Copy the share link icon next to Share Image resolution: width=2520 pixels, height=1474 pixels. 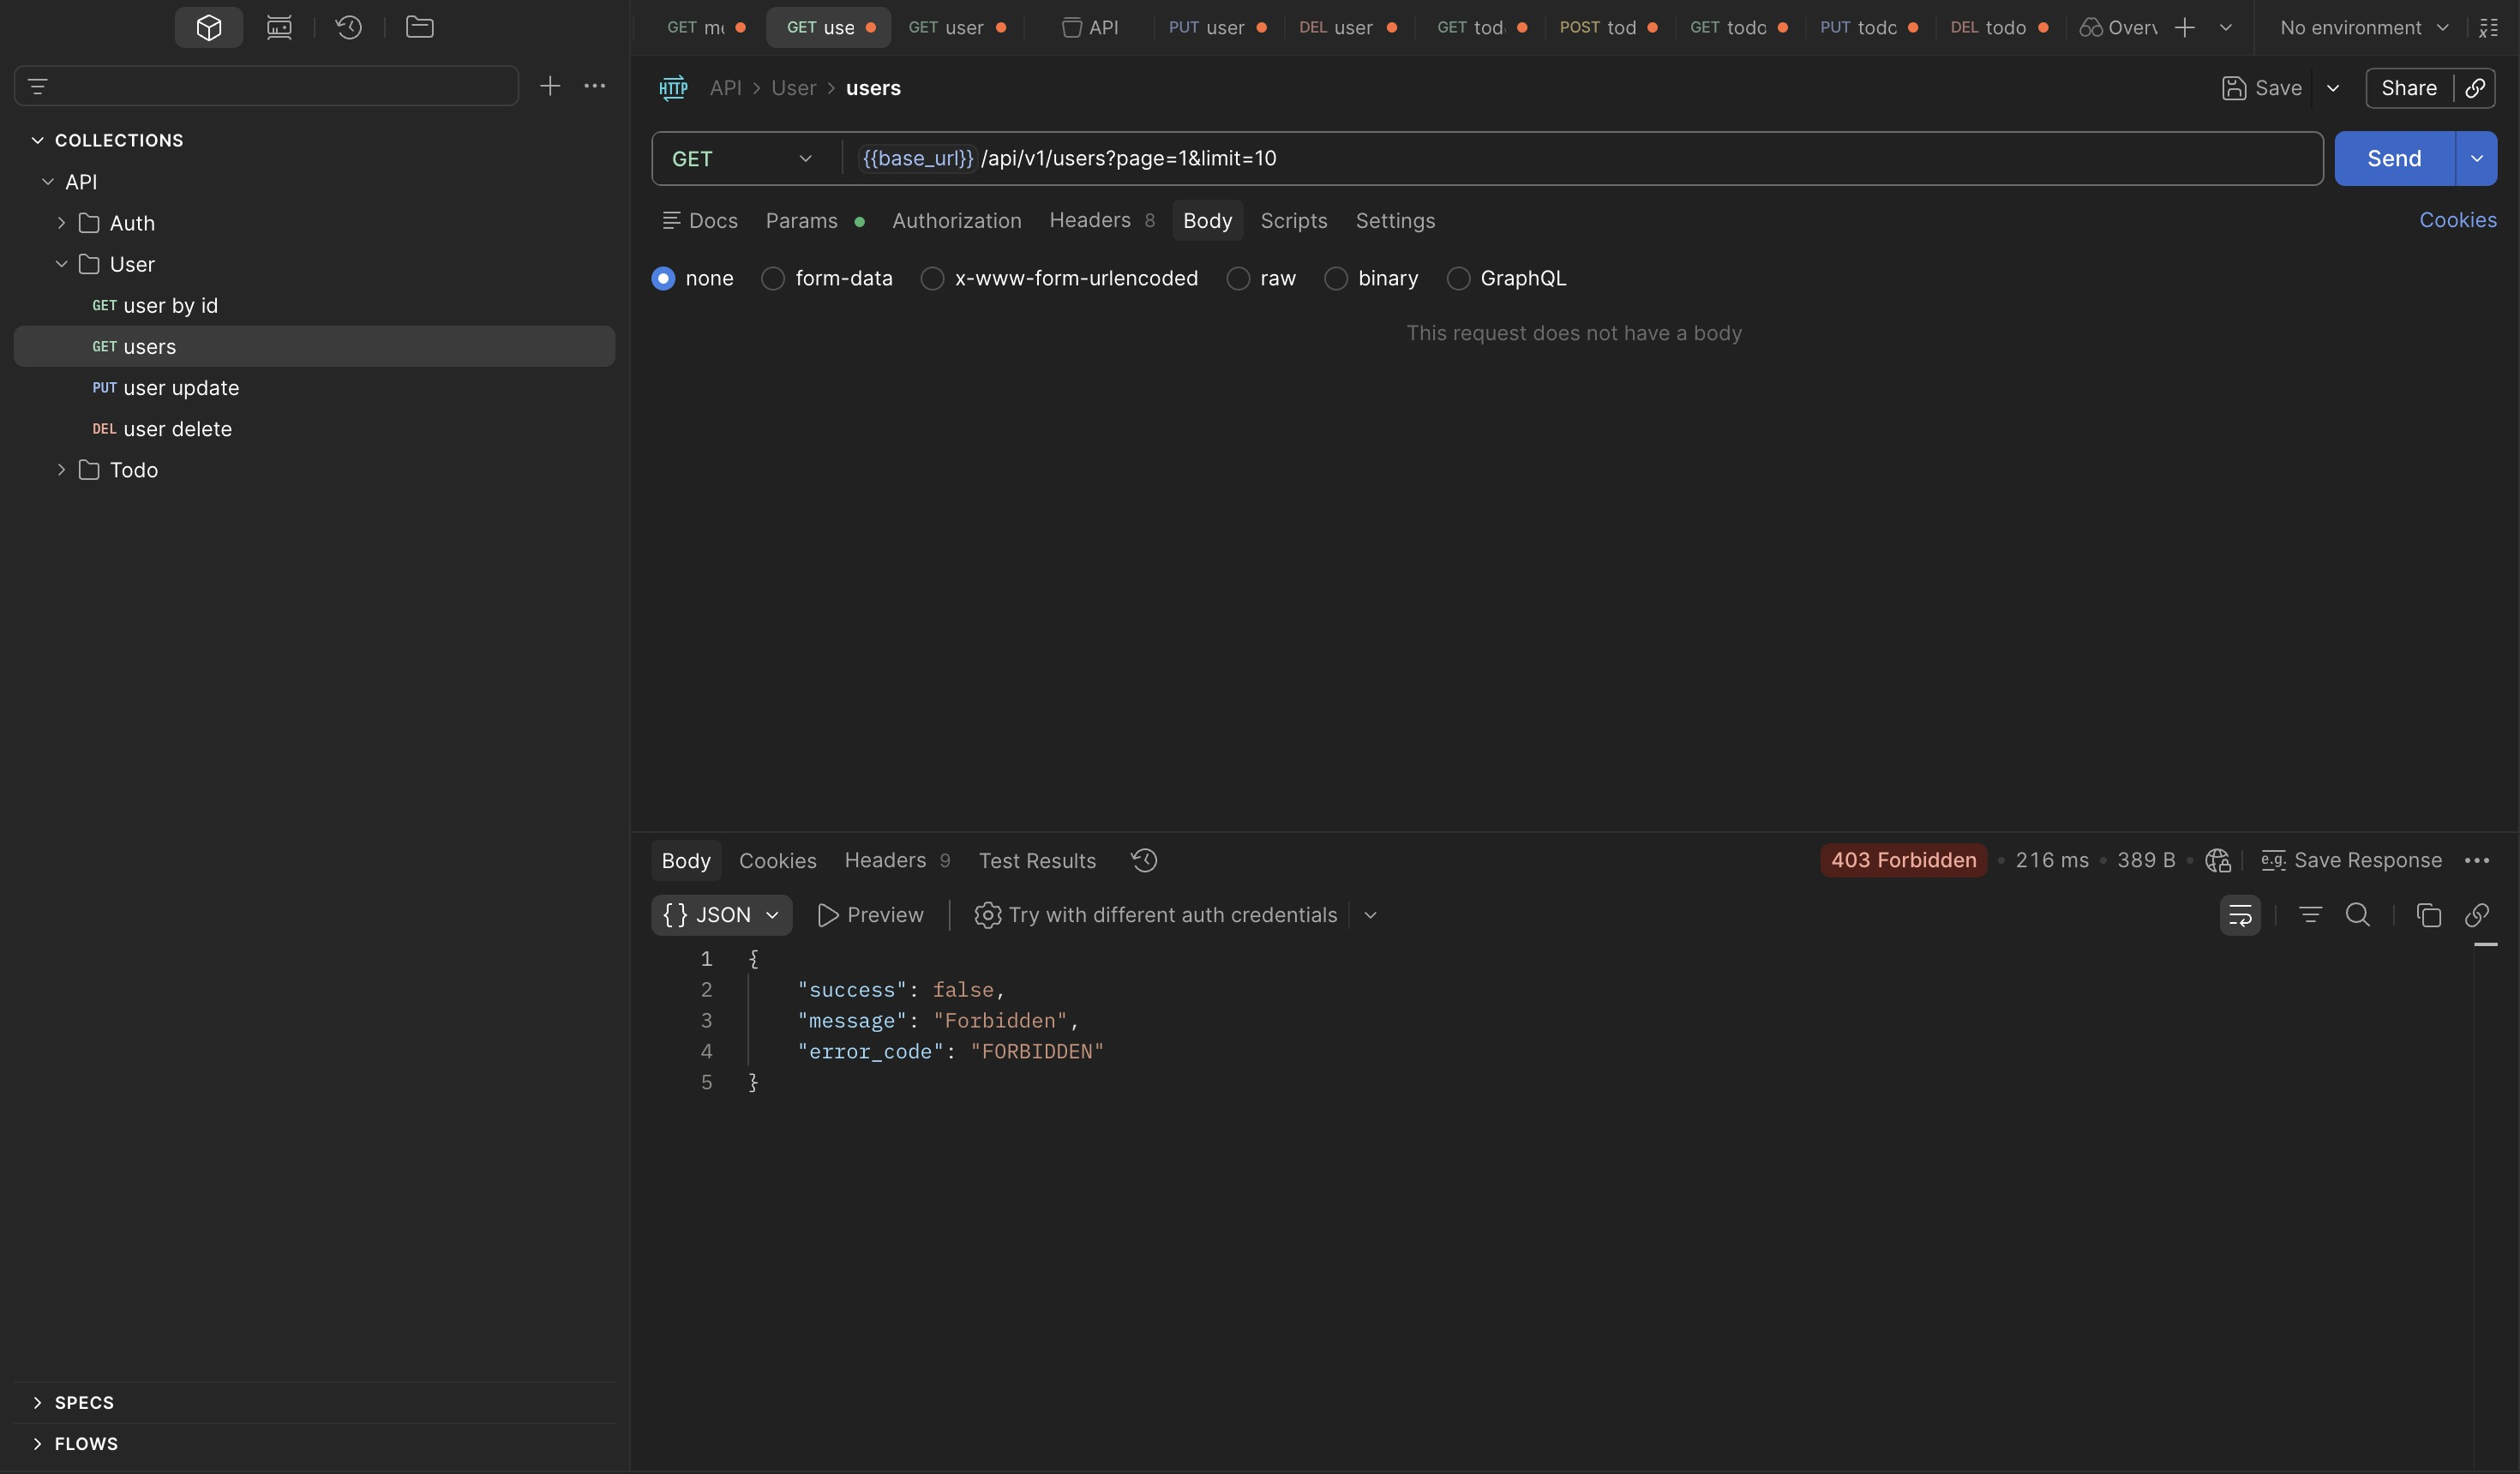2475,88
